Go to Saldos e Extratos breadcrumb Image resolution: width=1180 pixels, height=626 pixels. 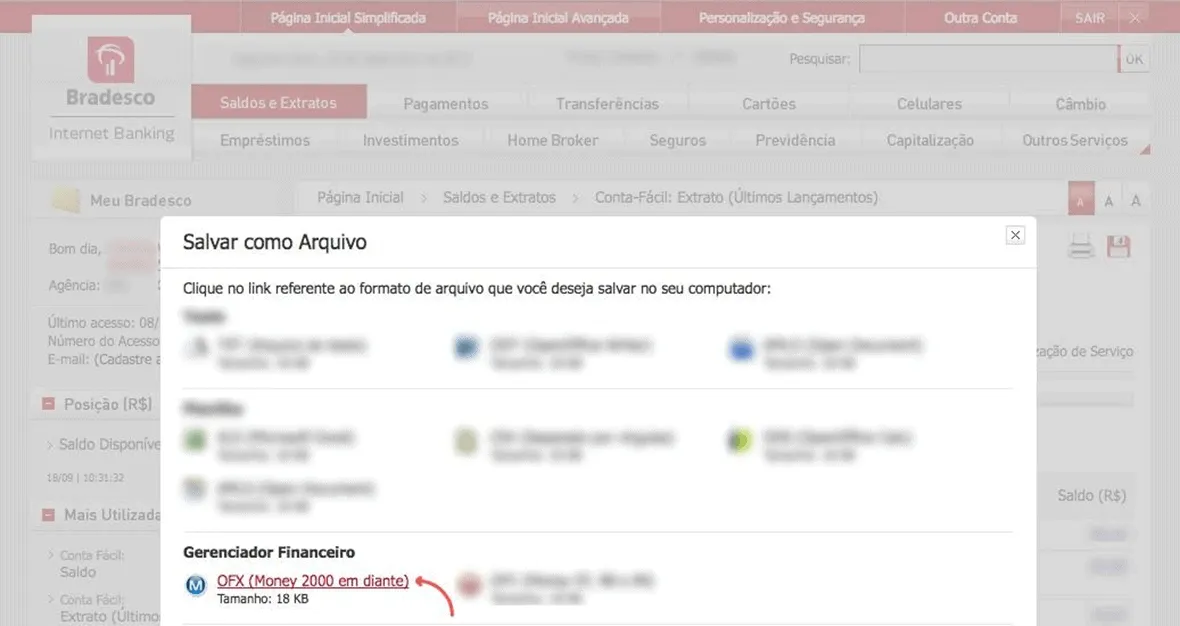pyautogui.click(x=499, y=197)
